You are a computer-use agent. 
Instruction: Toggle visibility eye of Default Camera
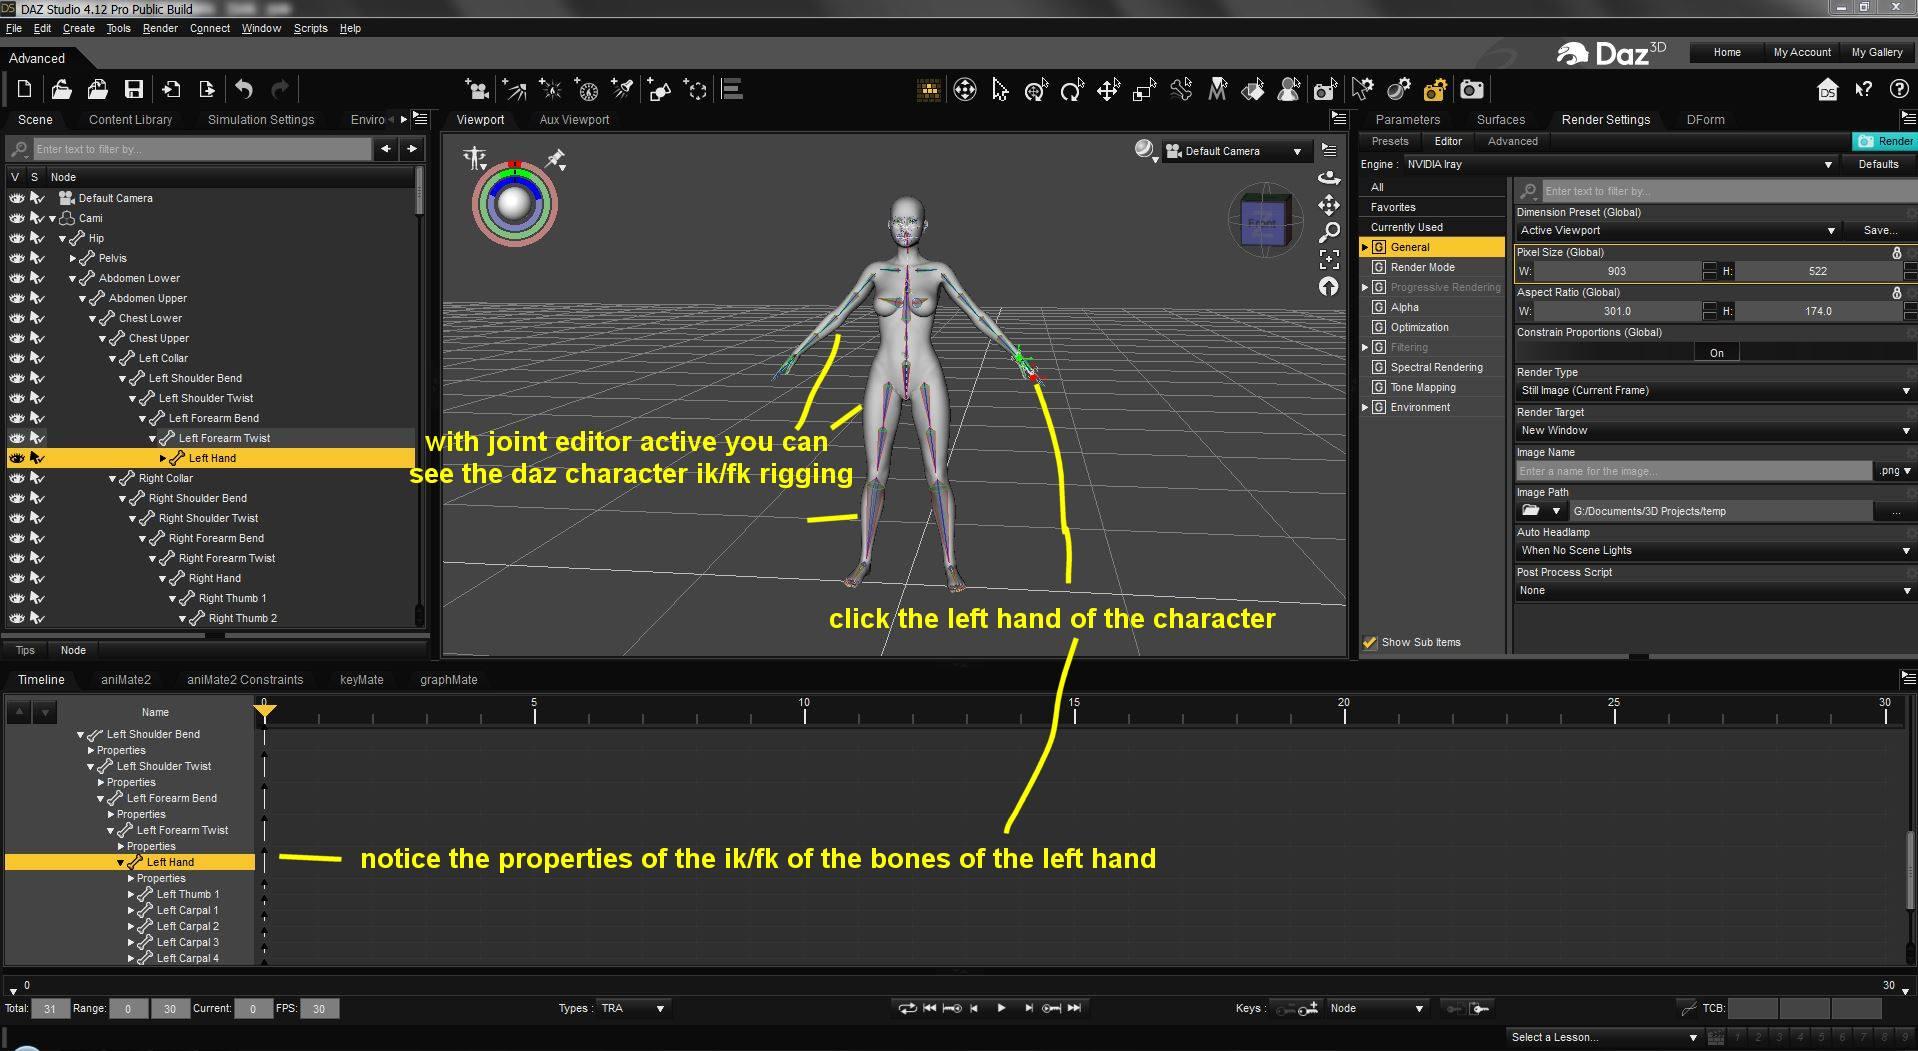[17, 198]
